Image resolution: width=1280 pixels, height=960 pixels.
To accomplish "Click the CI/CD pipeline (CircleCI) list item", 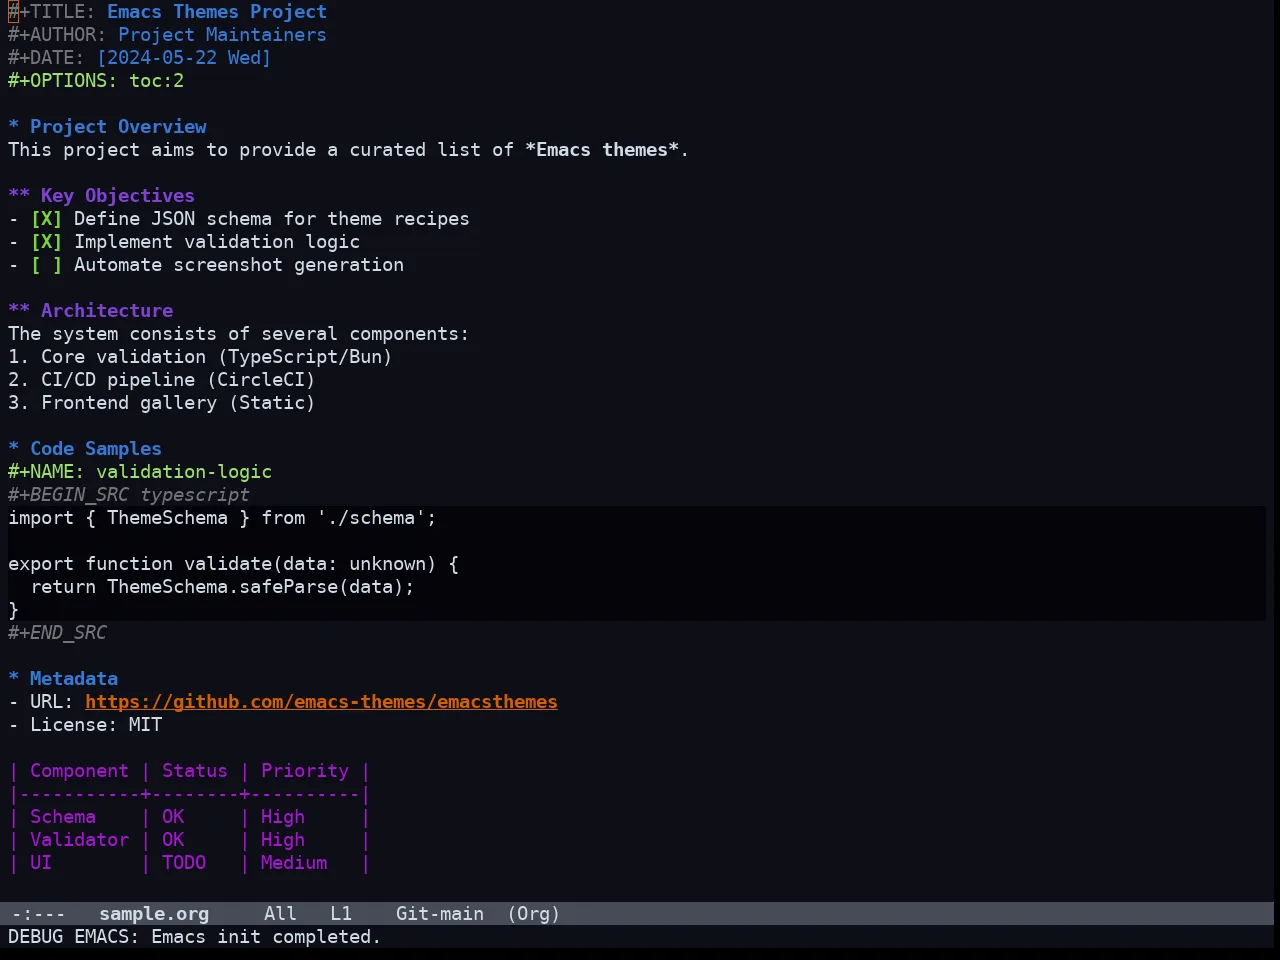I will (x=162, y=380).
